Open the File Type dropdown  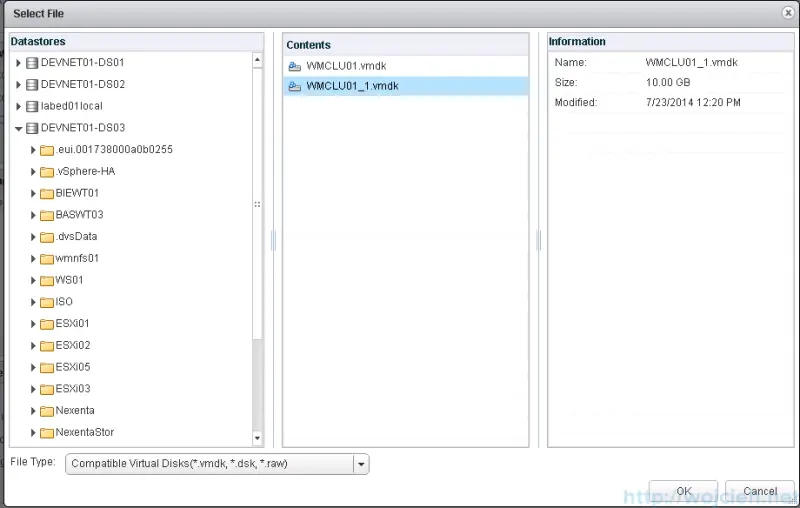[361, 464]
